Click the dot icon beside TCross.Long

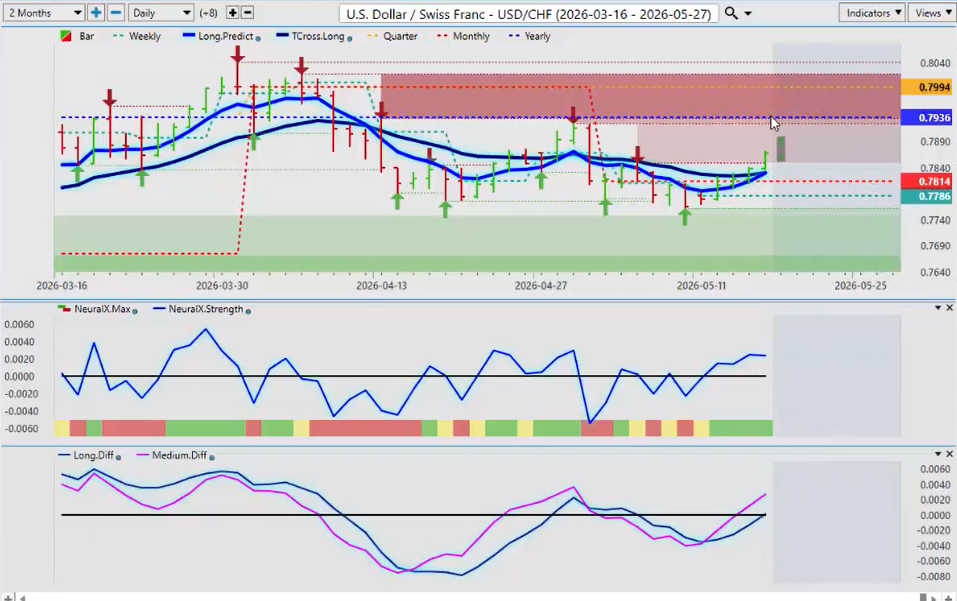click(349, 38)
